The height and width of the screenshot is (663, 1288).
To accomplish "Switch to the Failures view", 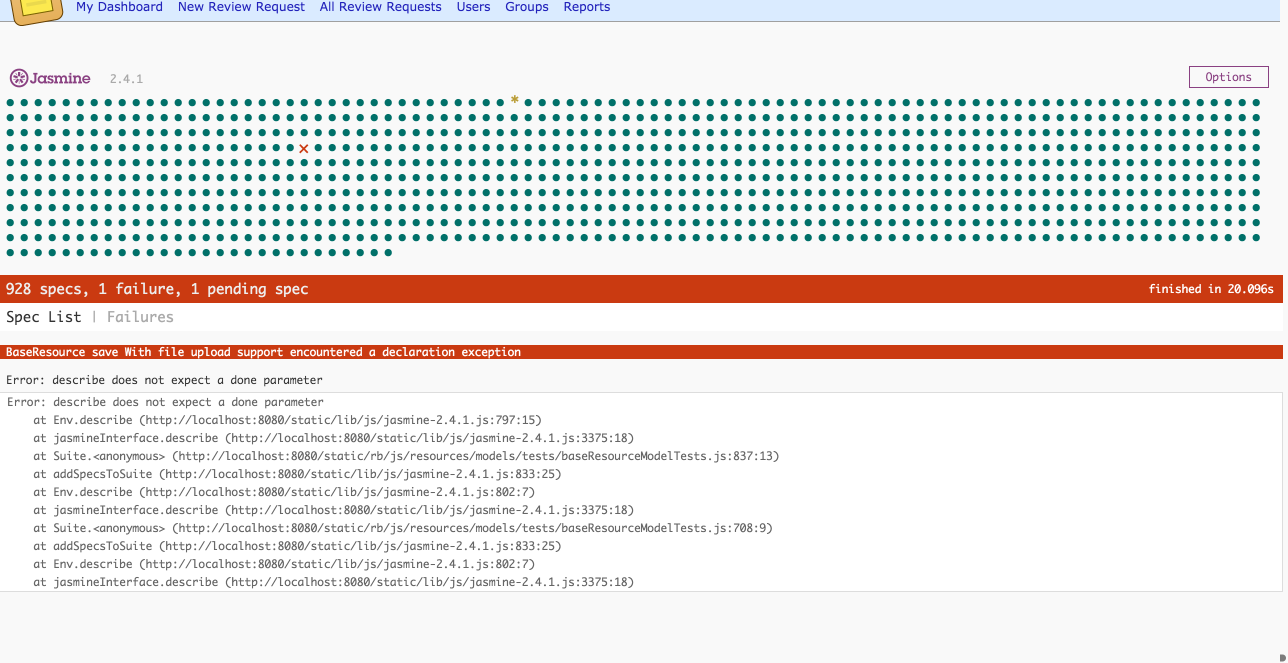I will tap(140, 317).
